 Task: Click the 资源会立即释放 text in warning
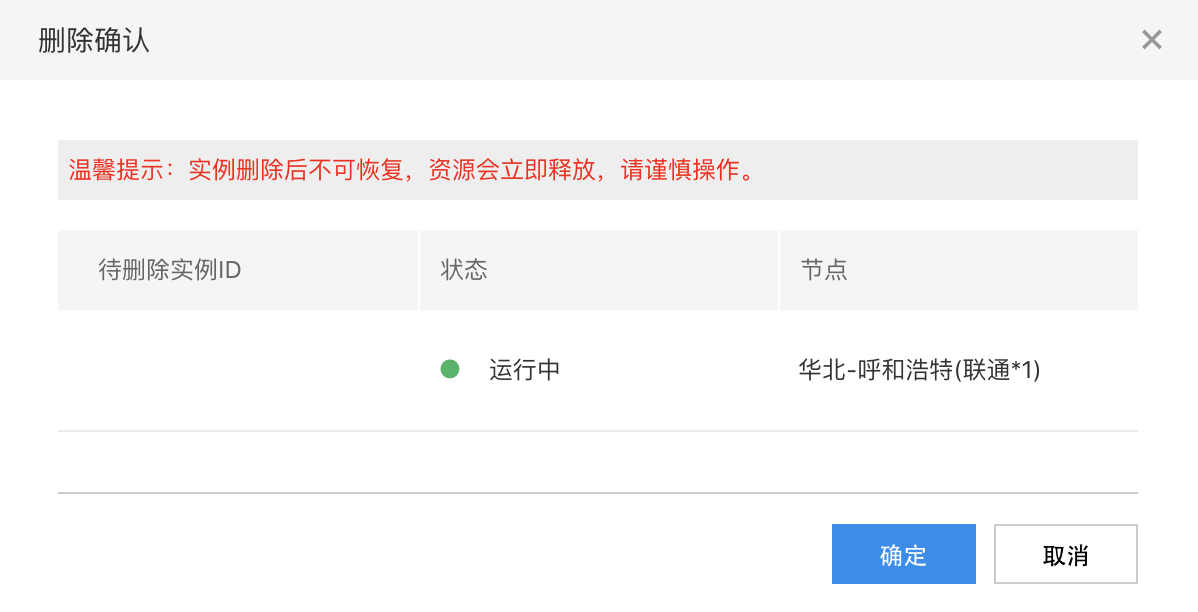click(x=511, y=170)
